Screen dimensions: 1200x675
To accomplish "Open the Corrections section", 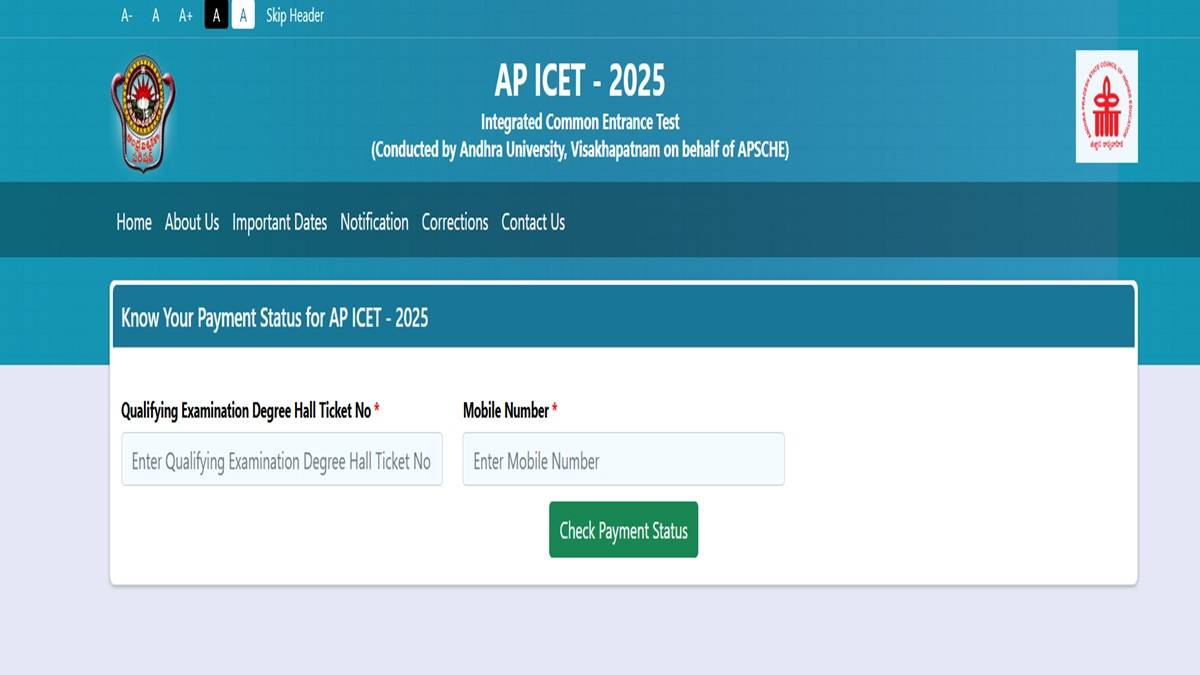I will (x=455, y=222).
